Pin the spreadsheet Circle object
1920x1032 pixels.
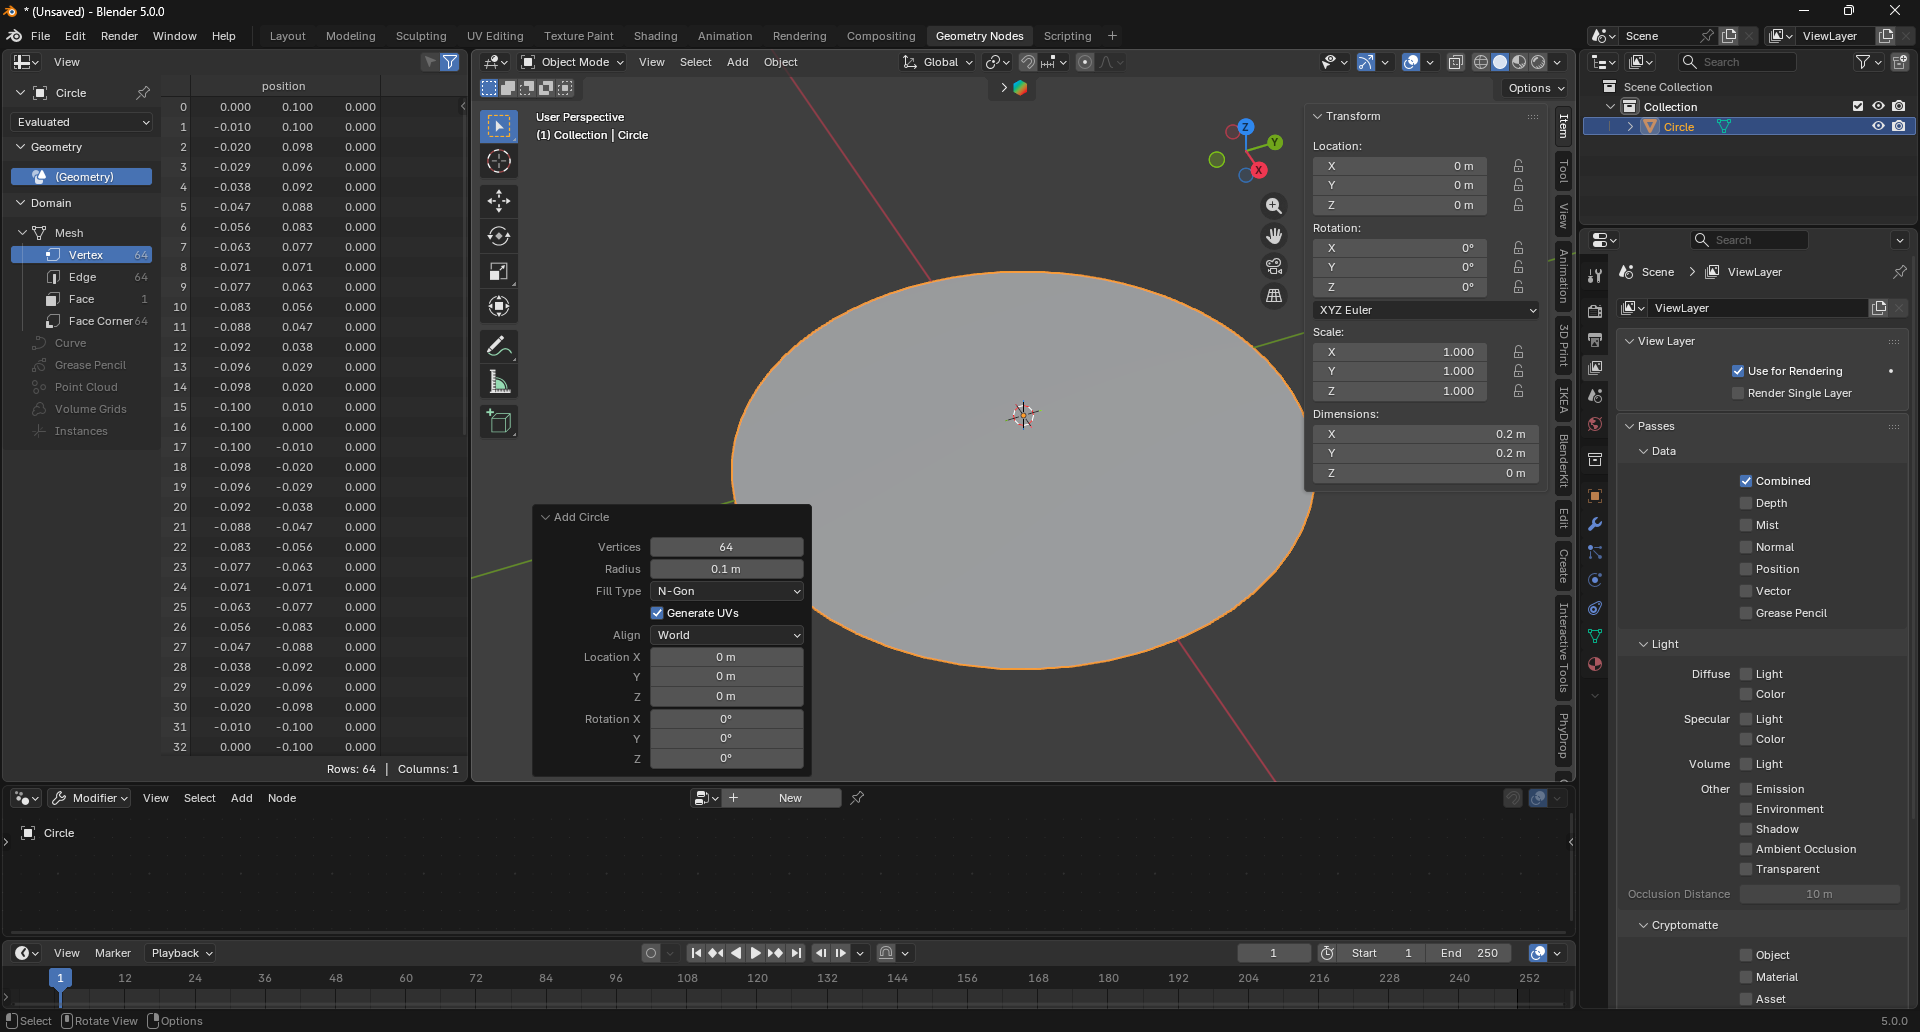tap(143, 93)
